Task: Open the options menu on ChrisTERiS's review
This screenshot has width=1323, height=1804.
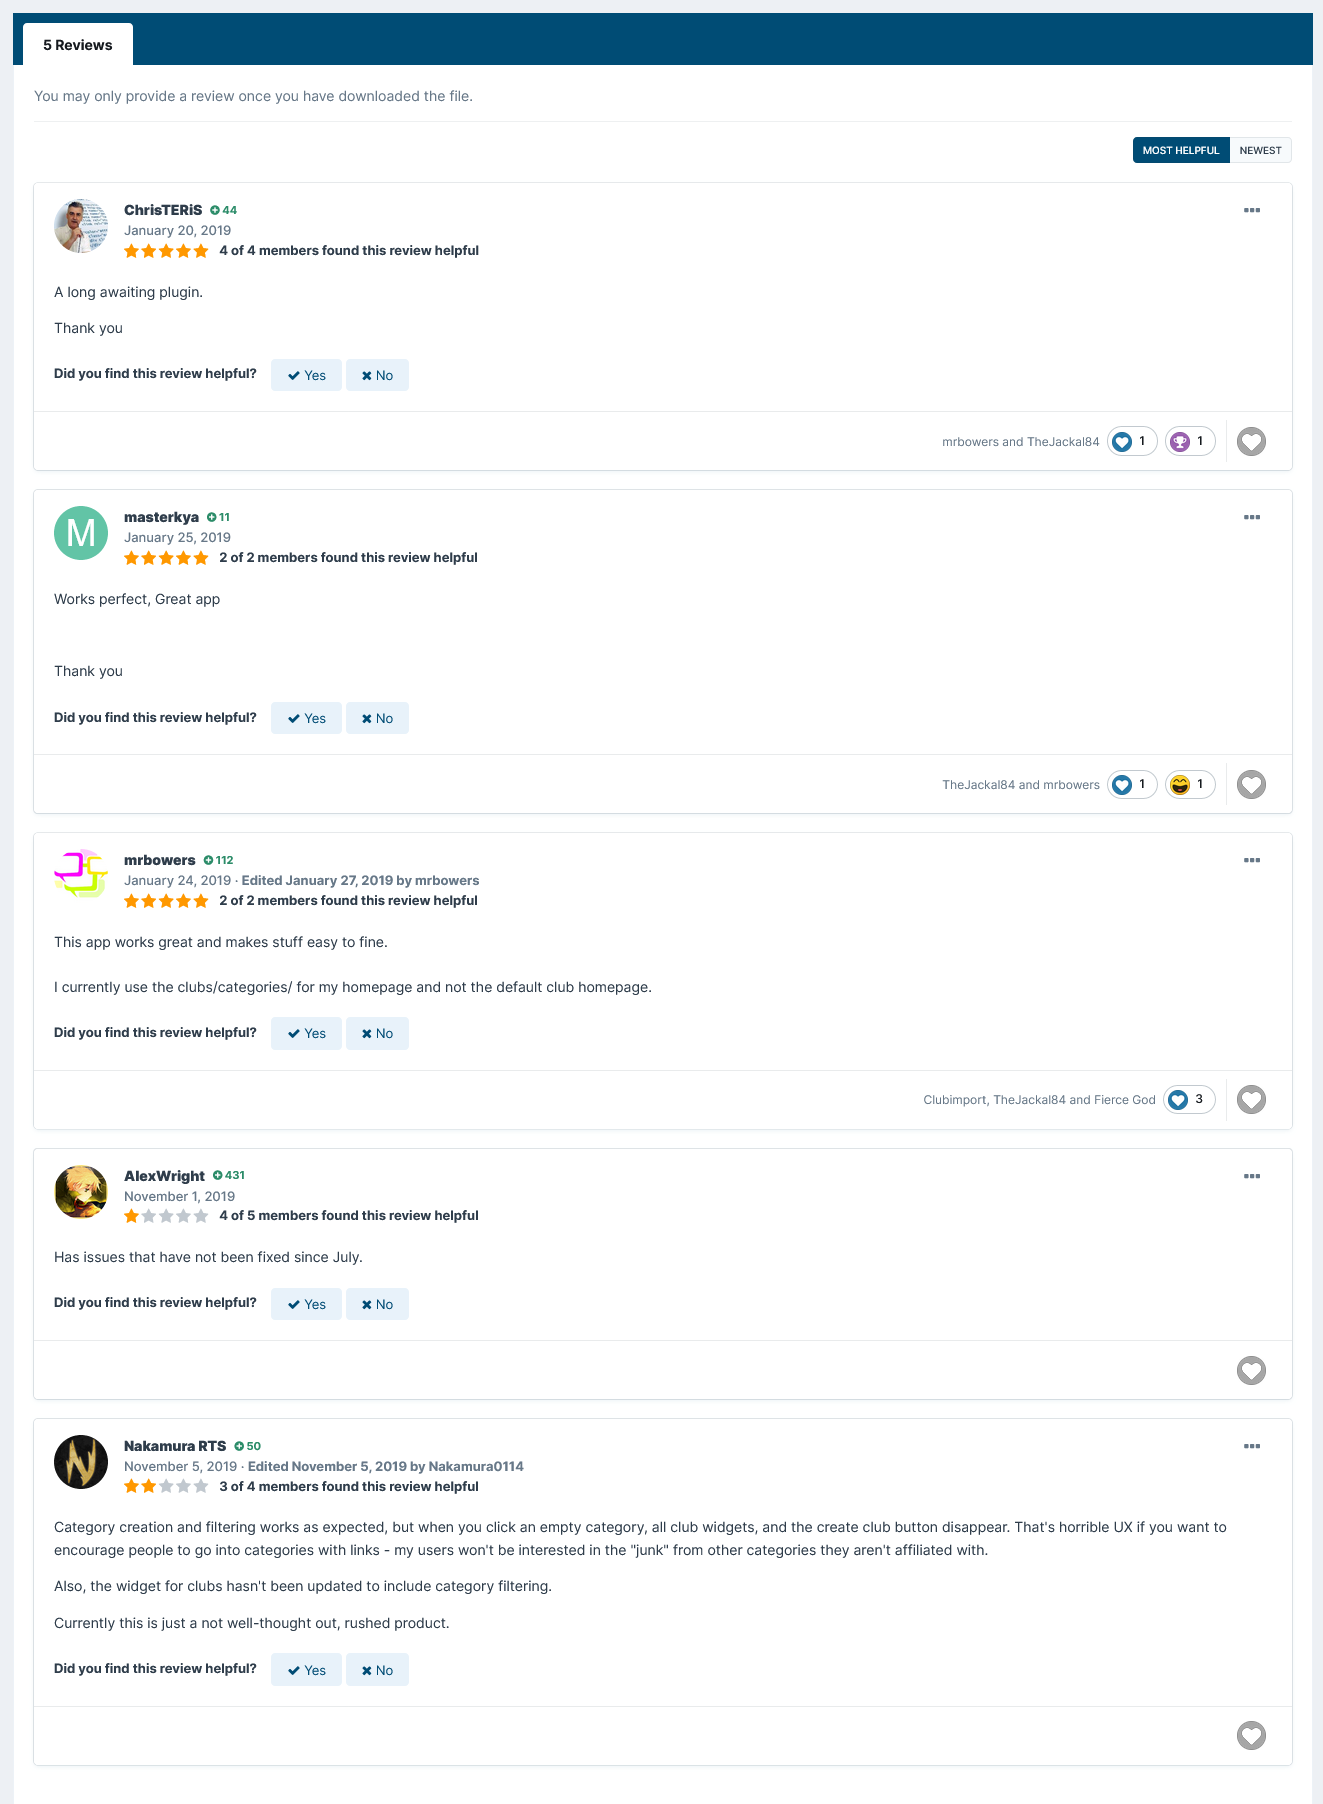Action: pyautogui.click(x=1251, y=210)
